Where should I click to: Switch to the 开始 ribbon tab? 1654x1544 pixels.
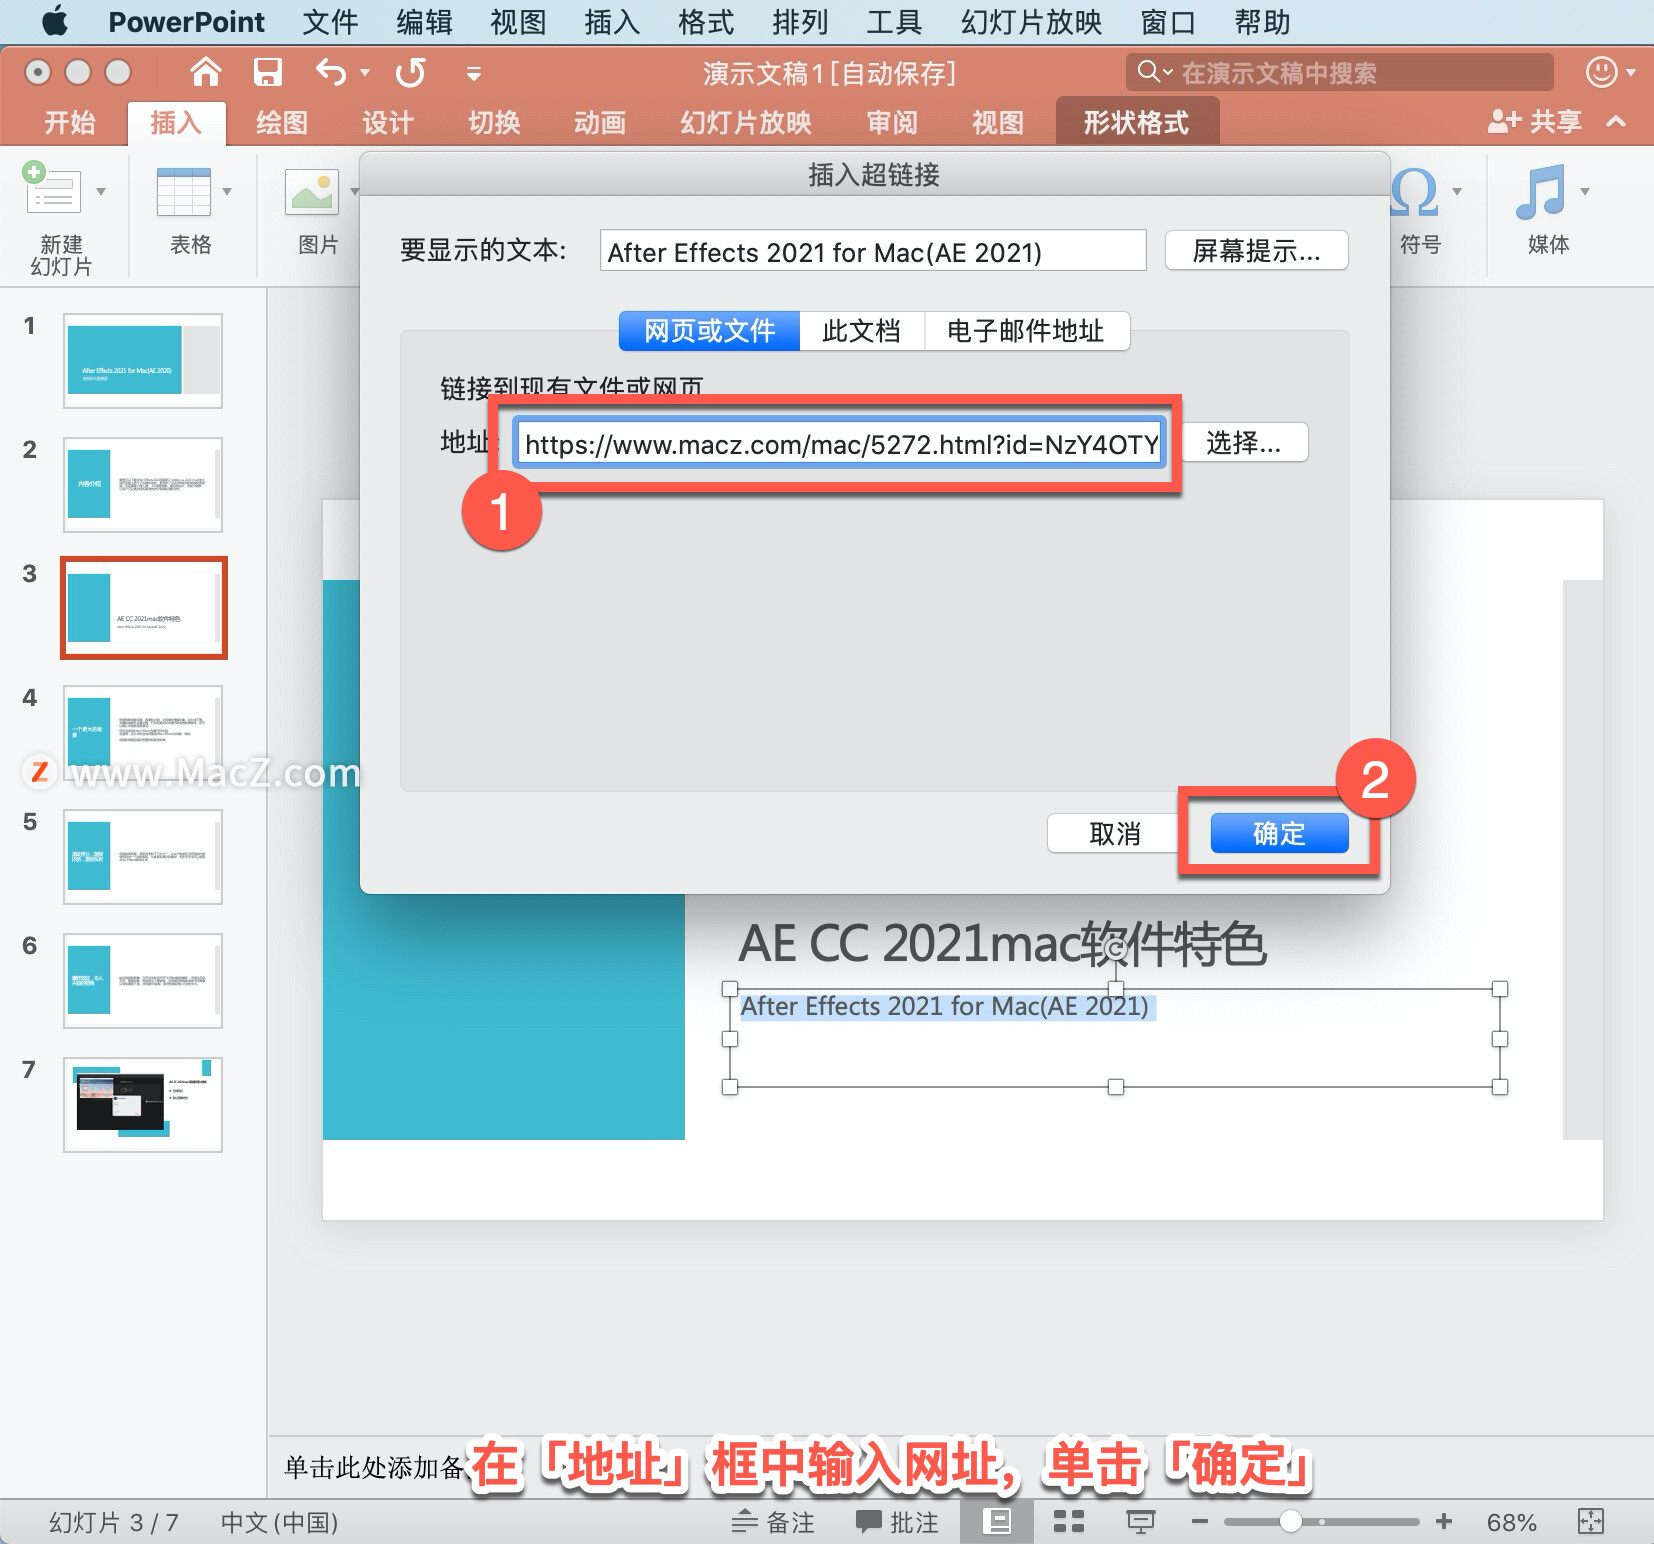click(70, 123)
